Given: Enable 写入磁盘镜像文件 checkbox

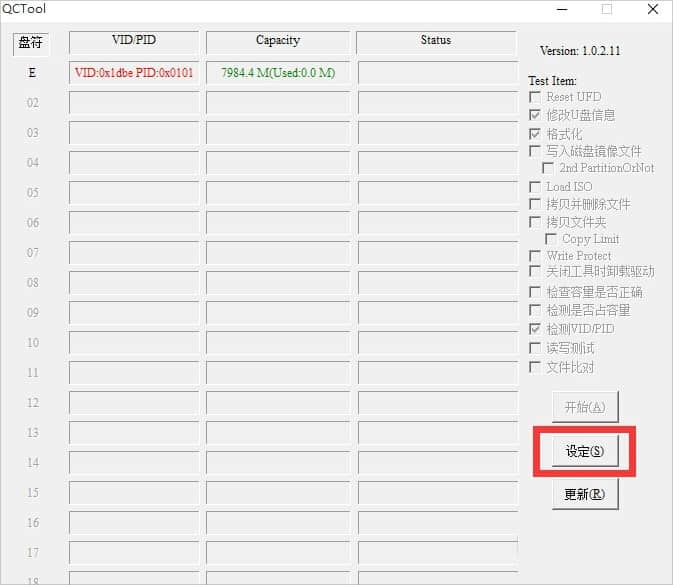Looking at the screenshot, I should (535, 151).
